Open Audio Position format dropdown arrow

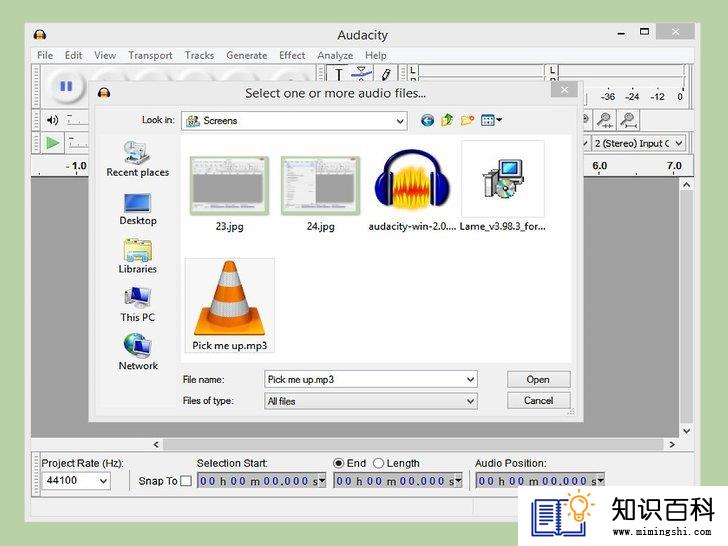[x=600, y=480]
